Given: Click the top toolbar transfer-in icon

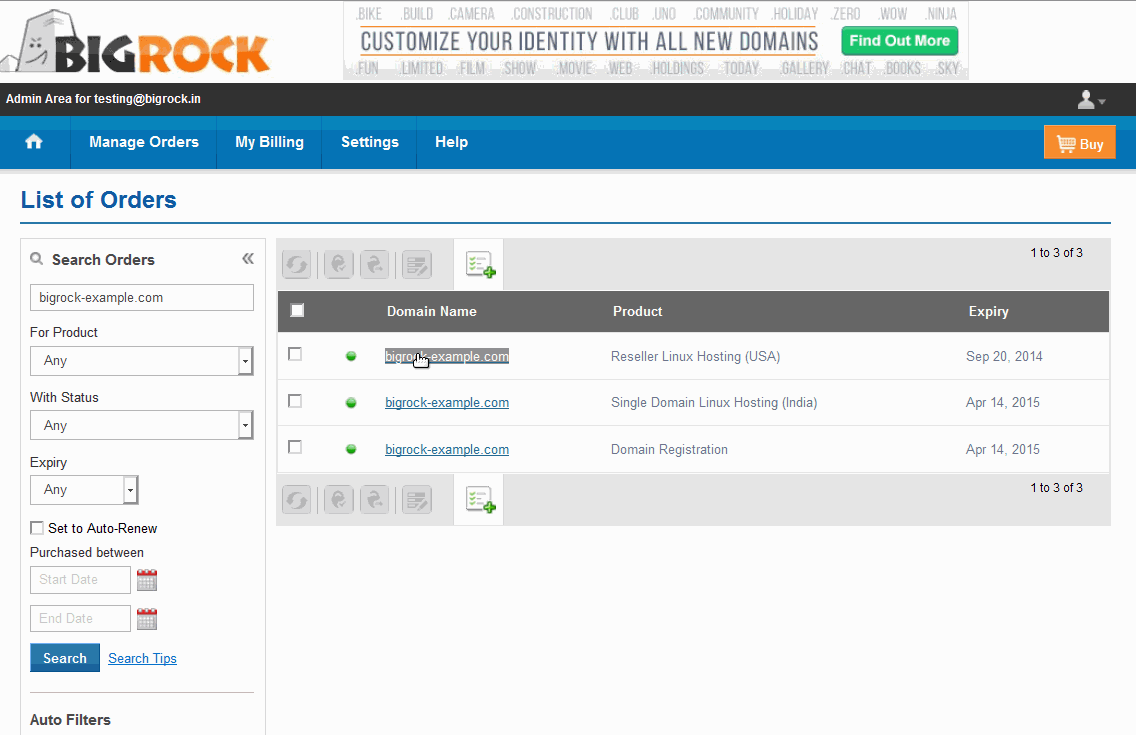Looking at the screenshot, I should [338, 265].
